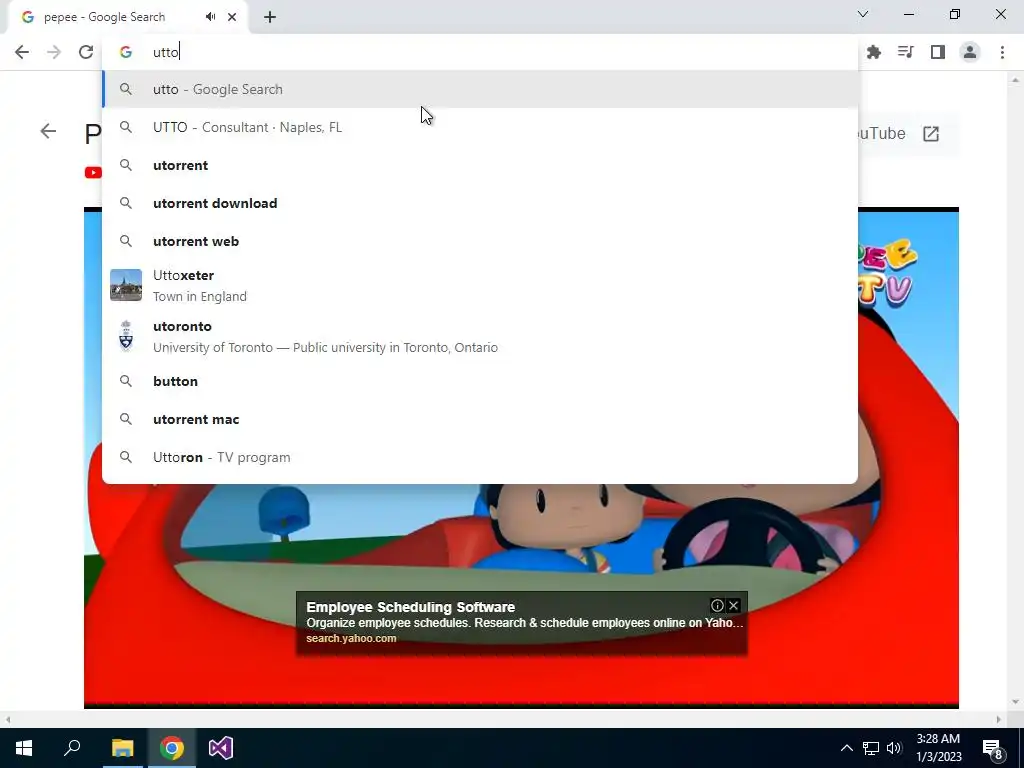Click the Chrome taskbar icon
1024x768 pixels.
tap(171, 748)
